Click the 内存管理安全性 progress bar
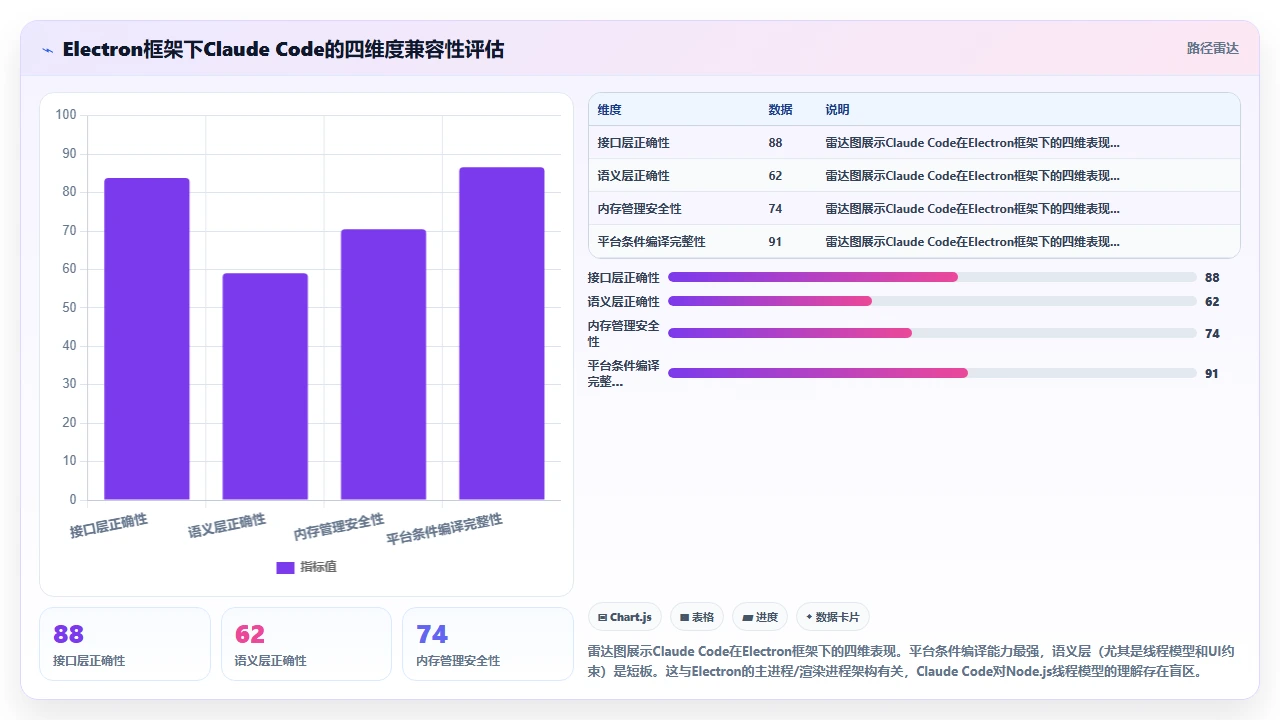 click(x=932, y=333)
